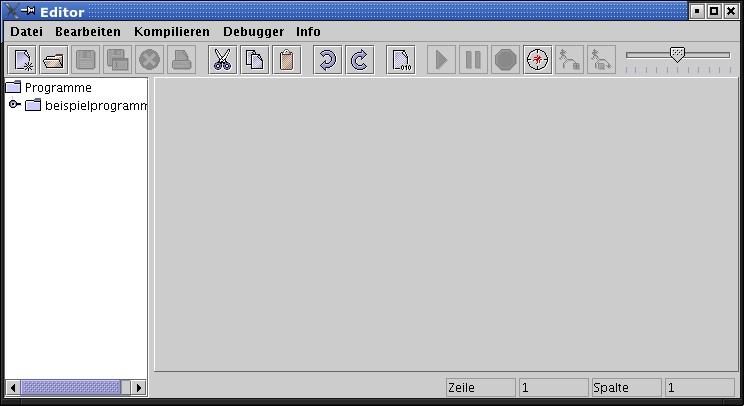Click the undo arrow icon
The image size is (744, 406).
click(x=326, y=60)
